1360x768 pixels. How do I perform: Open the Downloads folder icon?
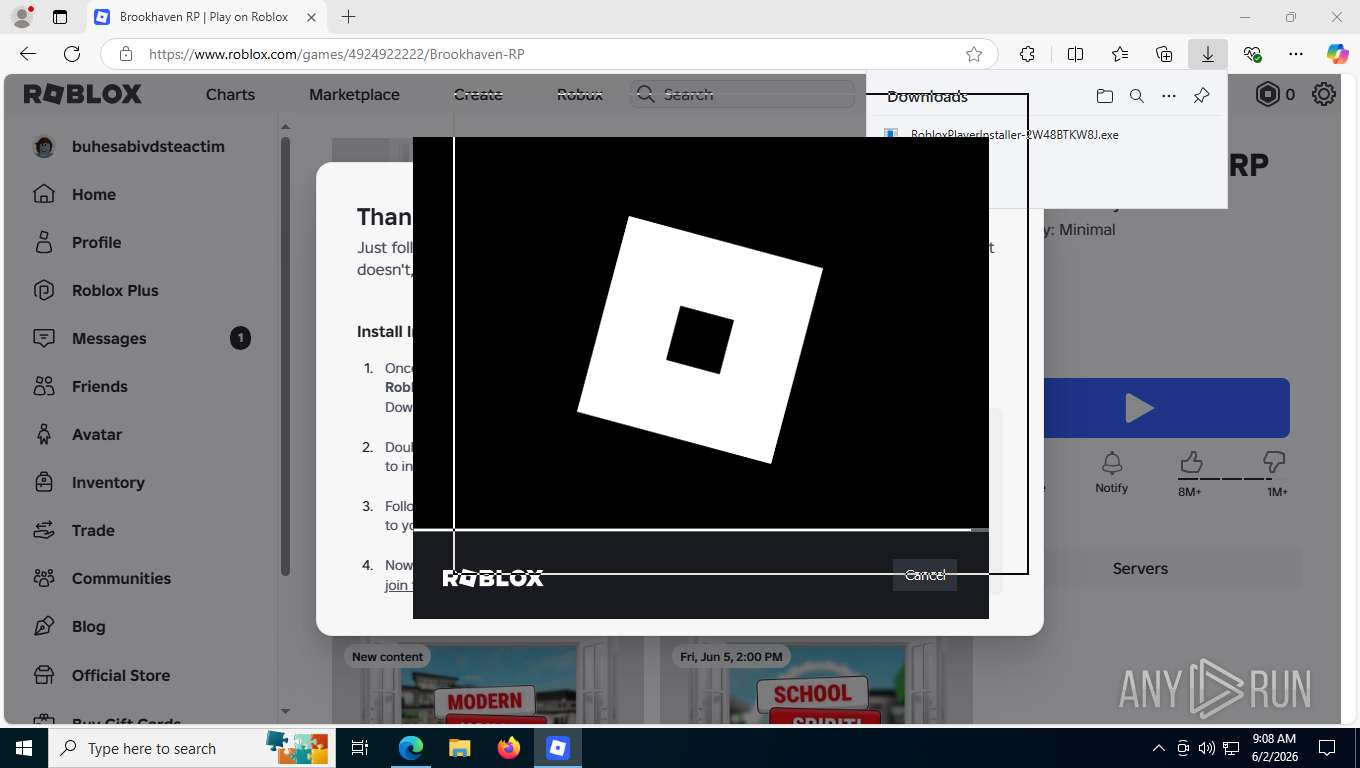click(1104, 96)
